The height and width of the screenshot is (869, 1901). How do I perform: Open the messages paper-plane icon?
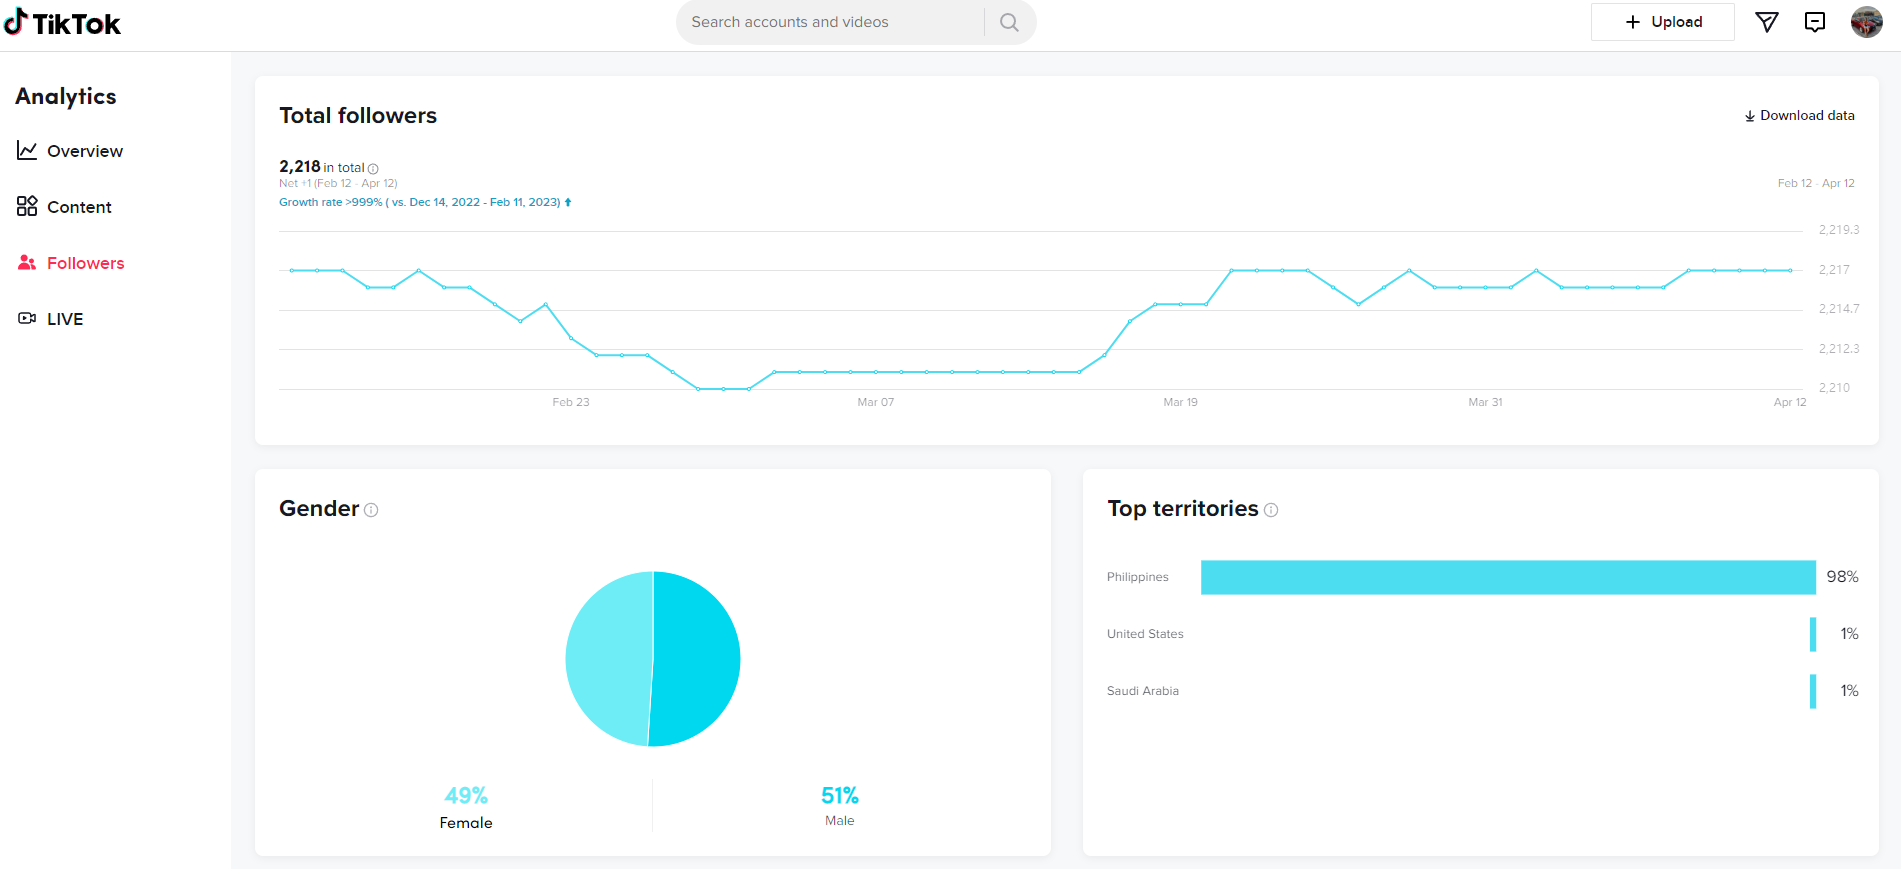[x=1767, y=22]
